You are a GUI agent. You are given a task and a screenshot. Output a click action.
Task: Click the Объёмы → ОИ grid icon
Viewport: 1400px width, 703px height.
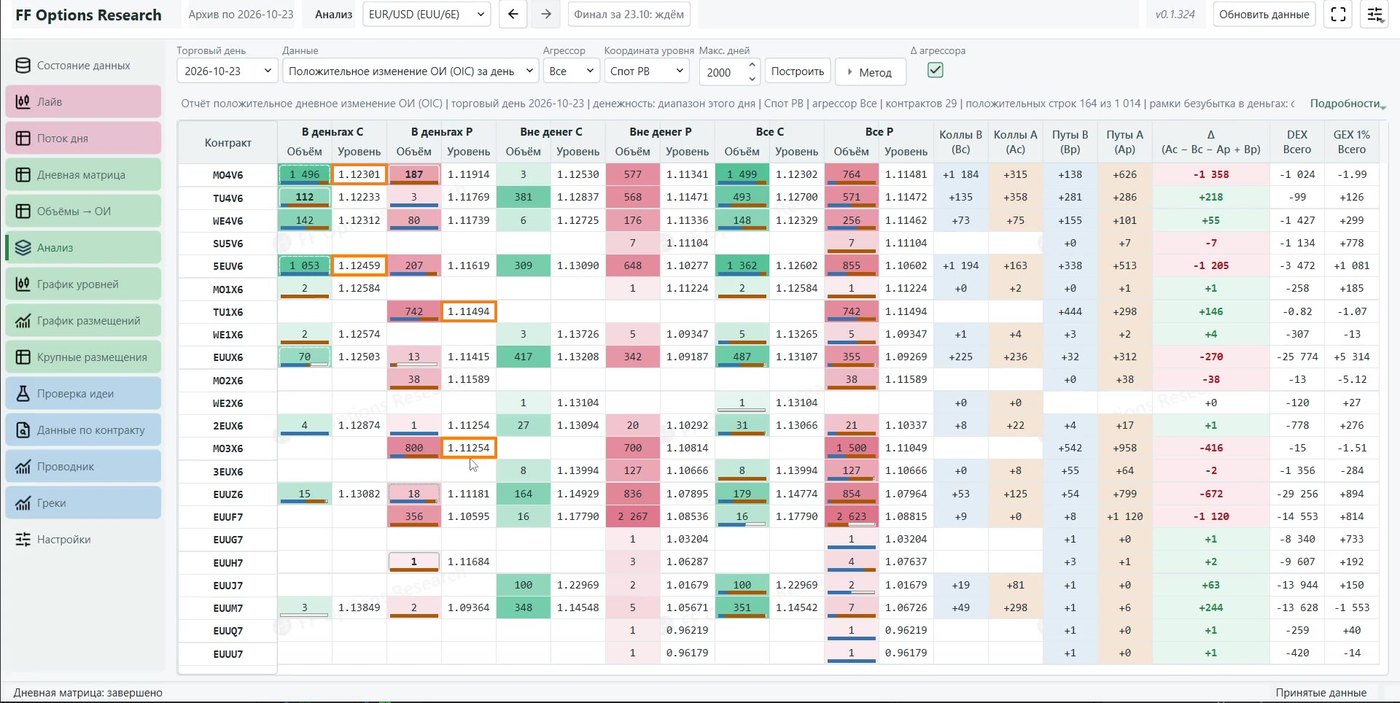click(22, 211)
